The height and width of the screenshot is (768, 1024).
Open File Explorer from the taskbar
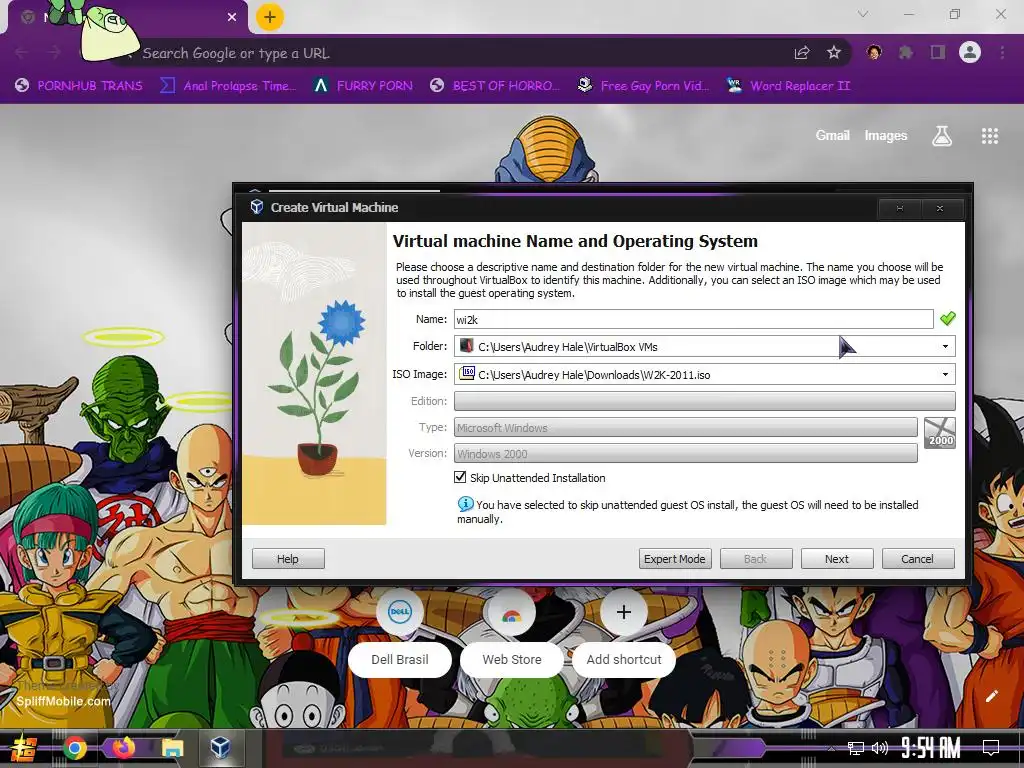point(172,748)
